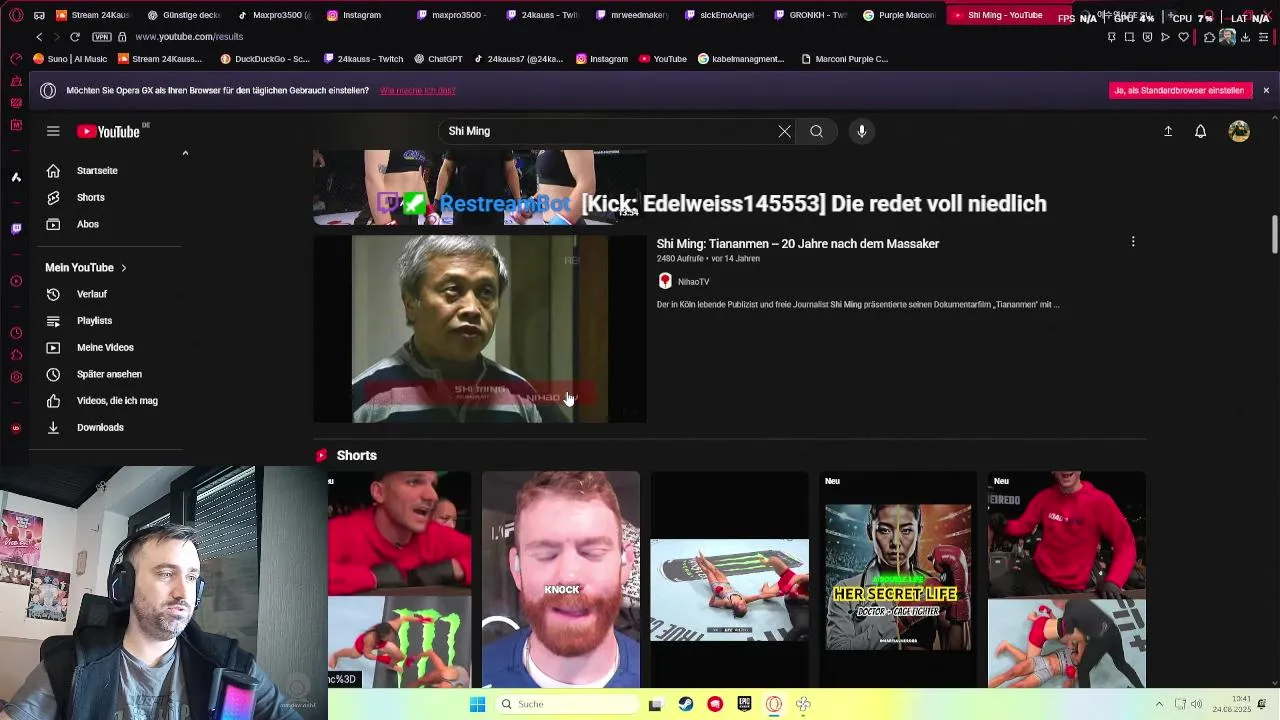Open 'Her Secret Life' short
This screenshot has height=720, width=1280.
tap(898, 580)
